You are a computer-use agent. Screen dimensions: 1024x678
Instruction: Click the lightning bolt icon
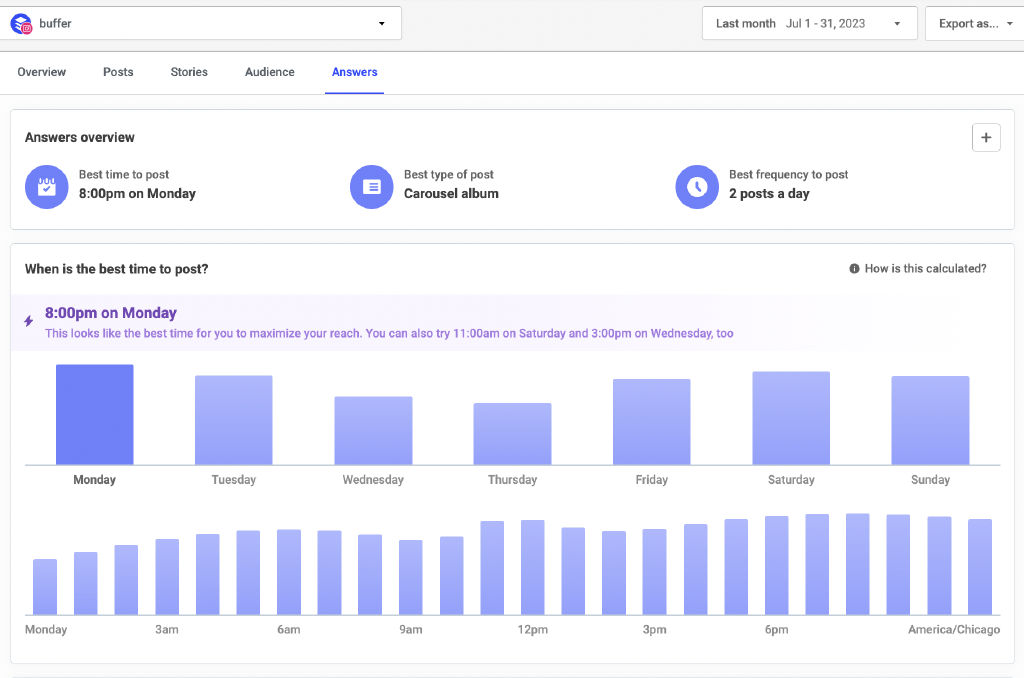click(28, 321)
